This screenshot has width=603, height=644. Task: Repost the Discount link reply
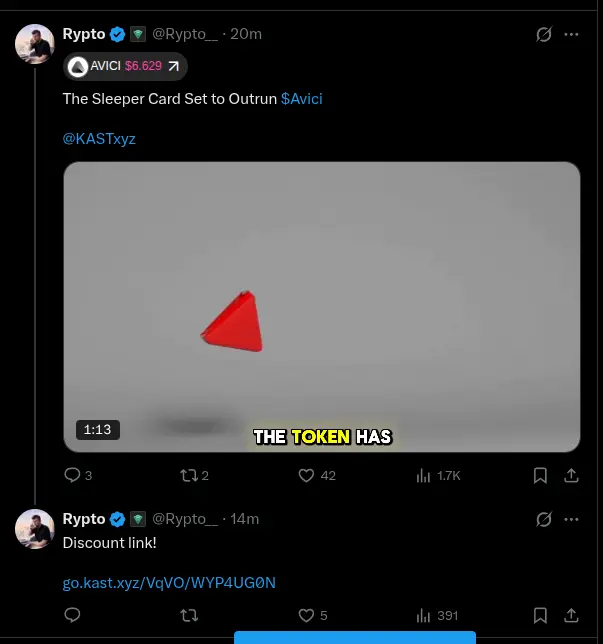pyautogui.click(x=187, y=615)
